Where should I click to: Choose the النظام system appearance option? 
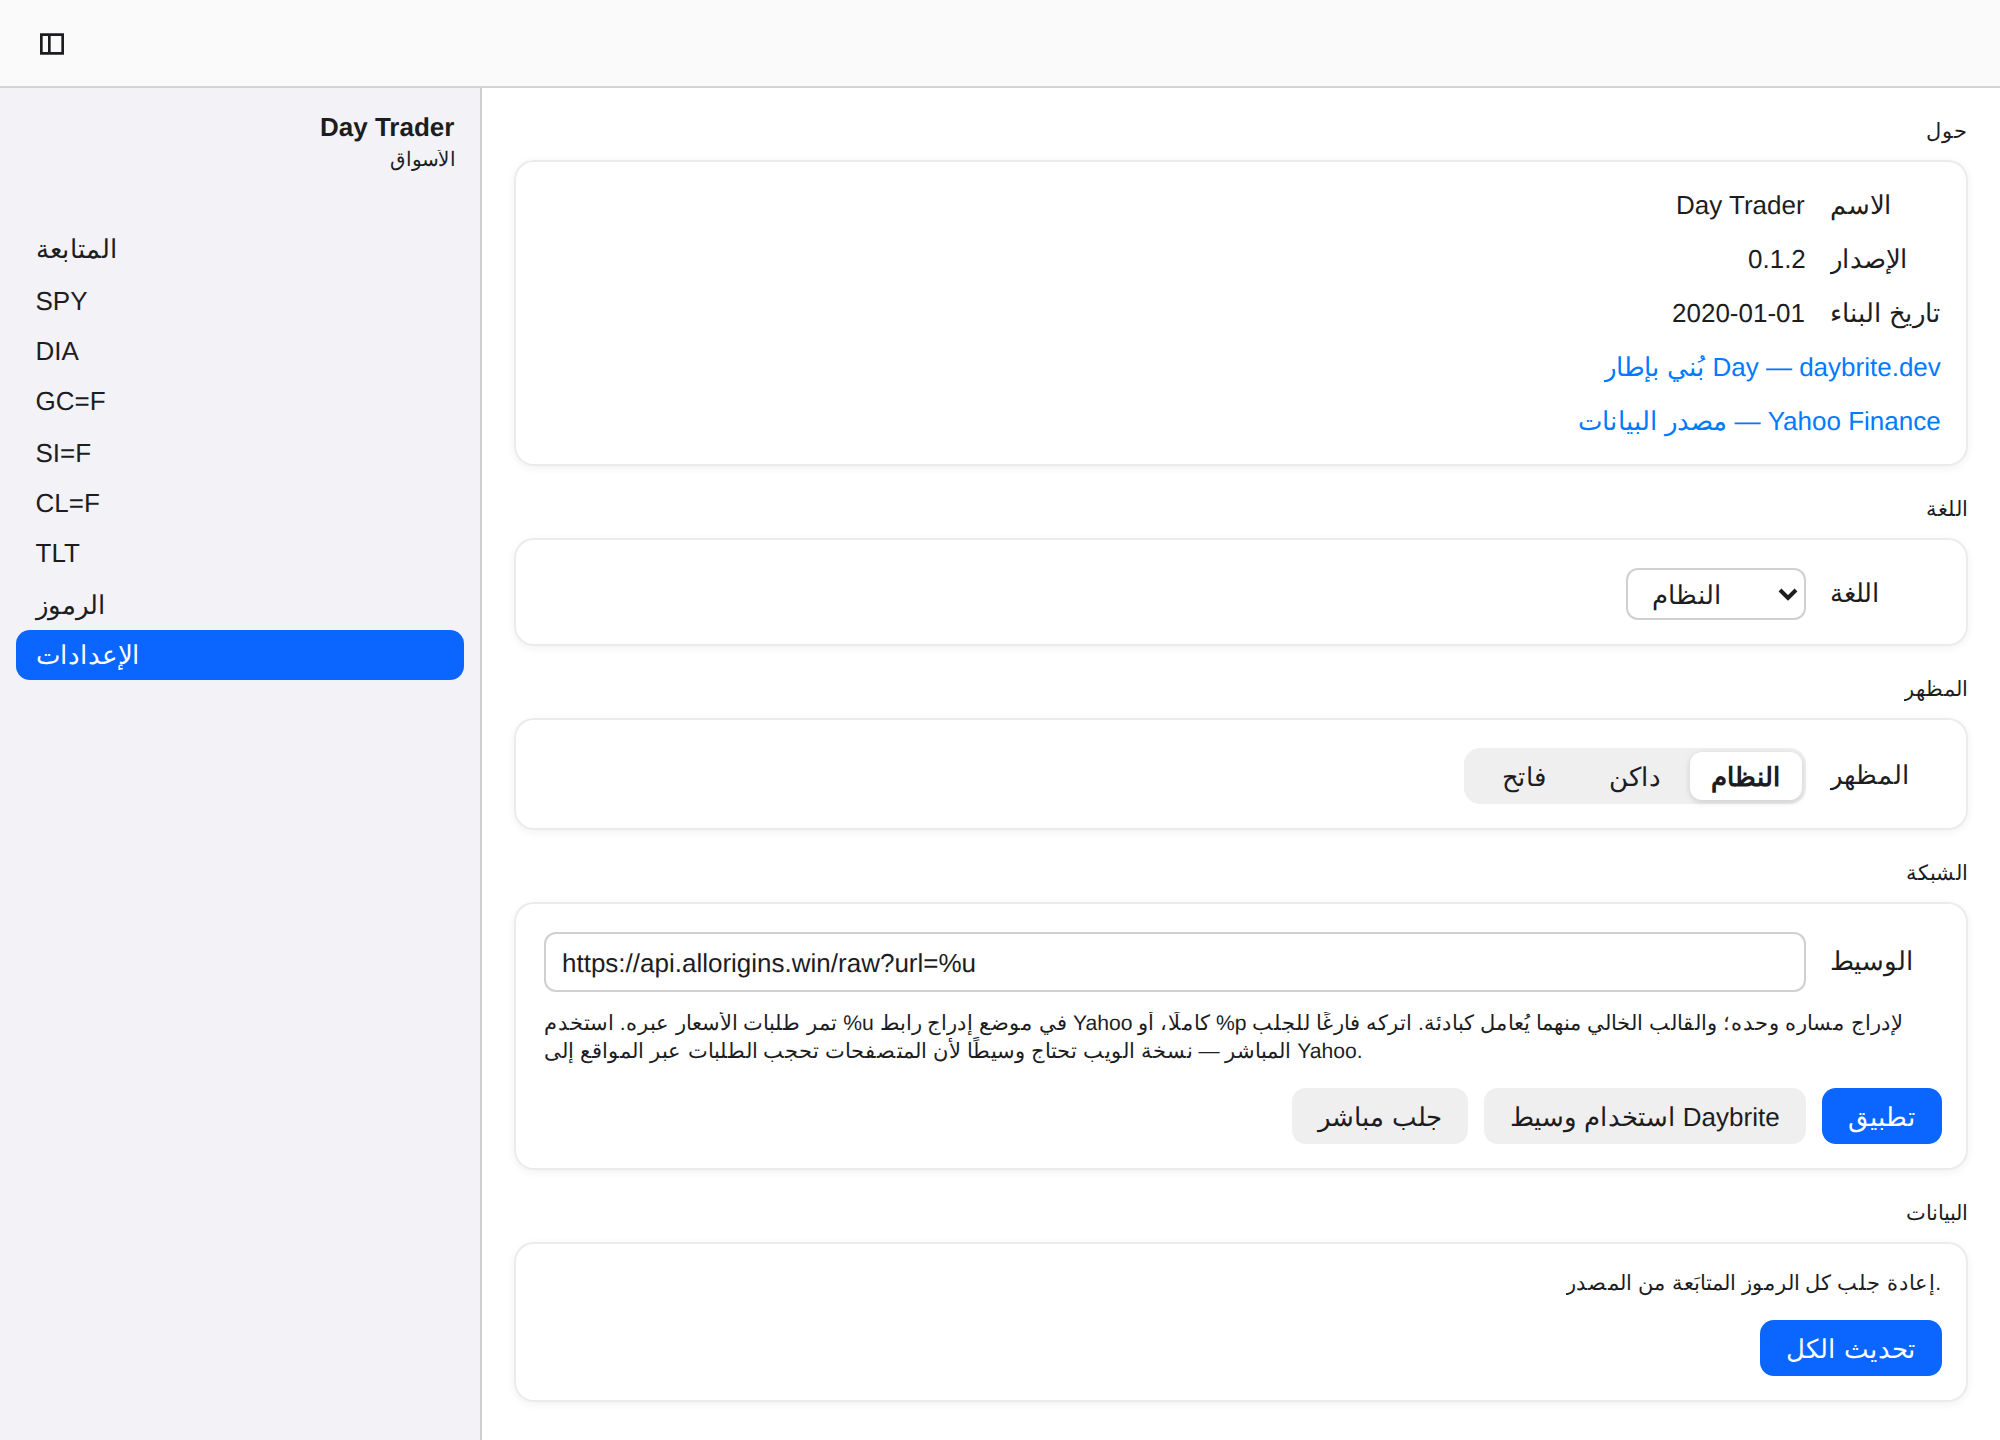tap(1746, 777)
